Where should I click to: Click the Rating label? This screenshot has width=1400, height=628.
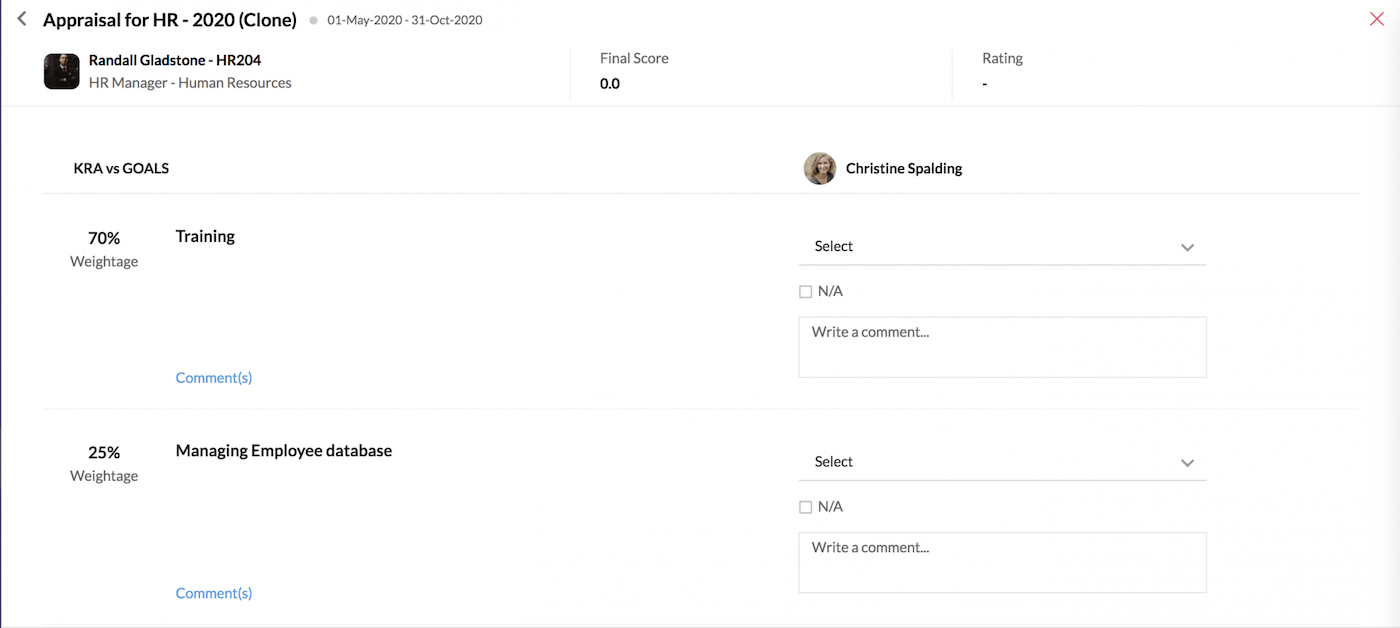(1002, 59)
